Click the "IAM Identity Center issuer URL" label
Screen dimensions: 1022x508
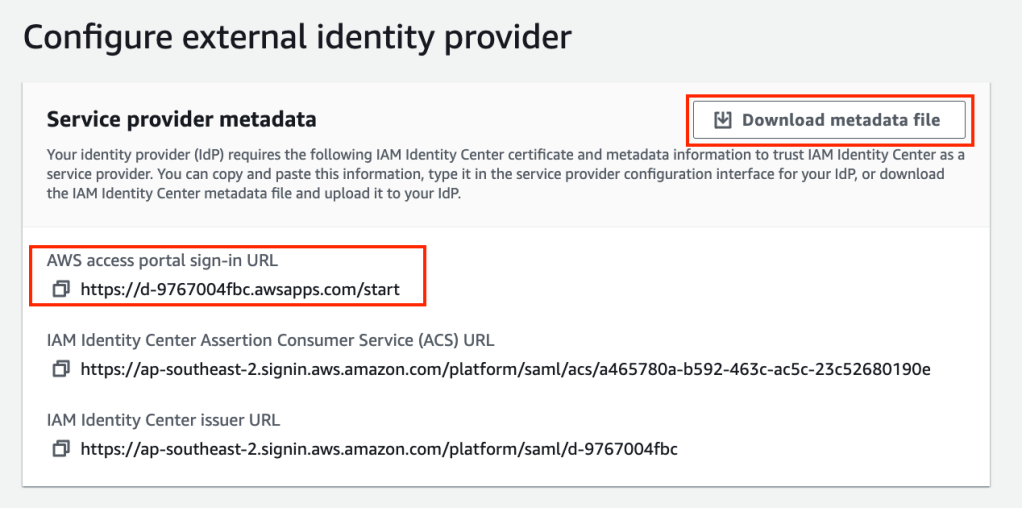[x=163, y=420]
